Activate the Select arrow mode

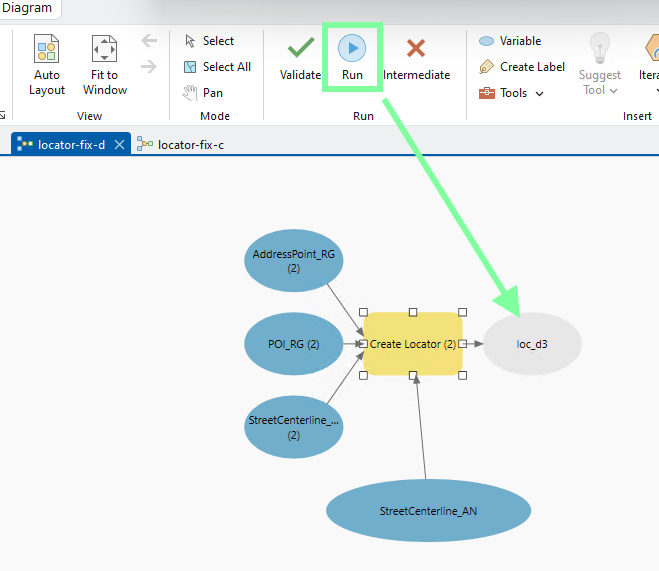pyautogui.click(x=209, y=41)
